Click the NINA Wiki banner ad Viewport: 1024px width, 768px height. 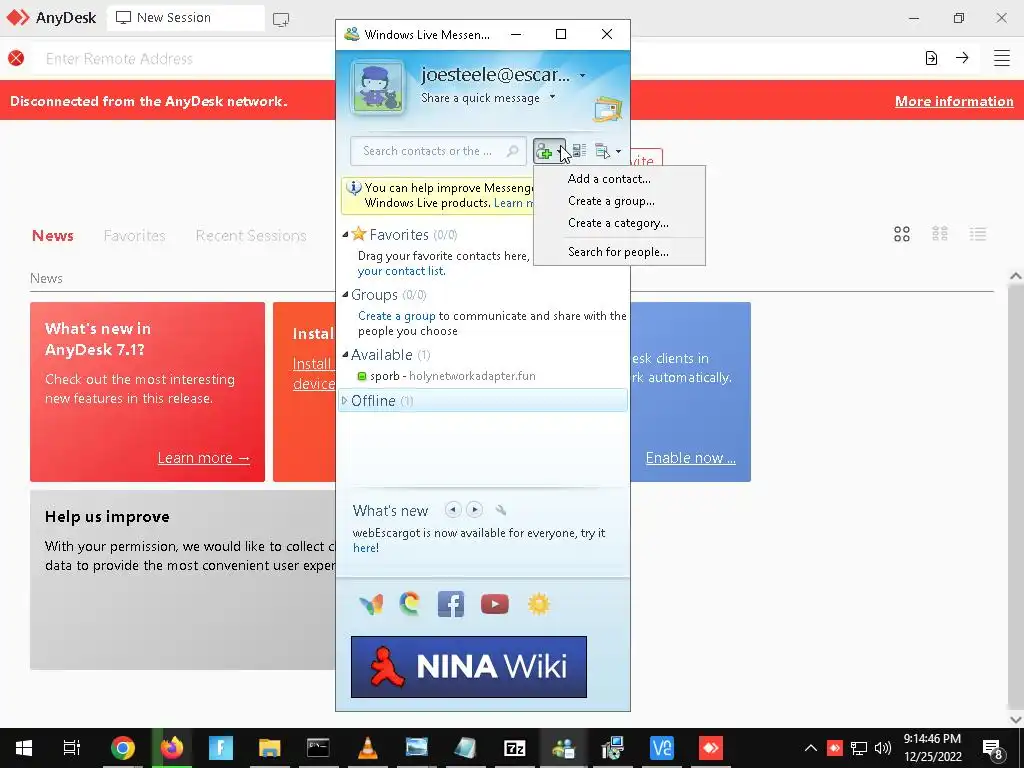pos(469,667)
